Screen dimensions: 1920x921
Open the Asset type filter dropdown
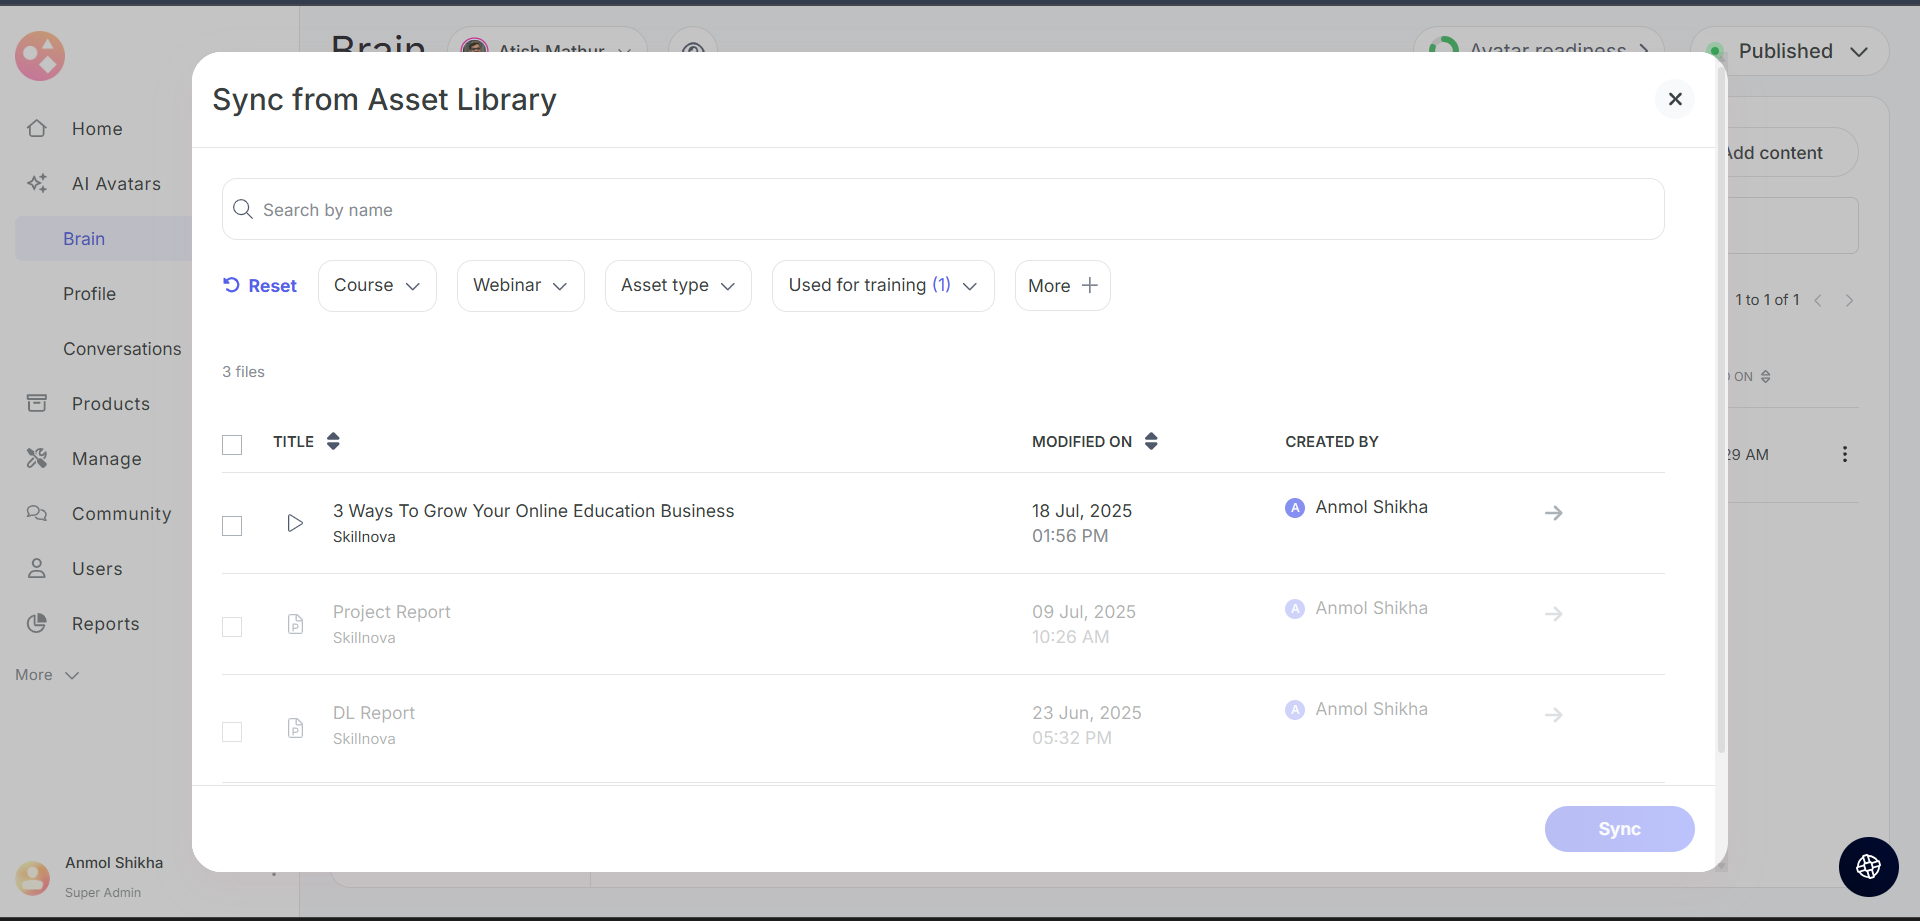pyautogui.click(x=677, y=286)
